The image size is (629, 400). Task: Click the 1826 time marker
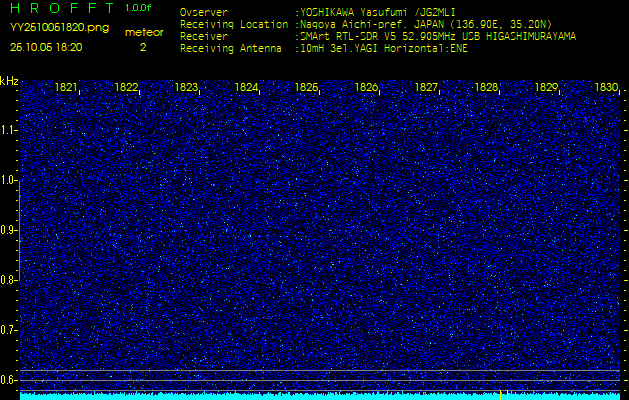[366, 88]
